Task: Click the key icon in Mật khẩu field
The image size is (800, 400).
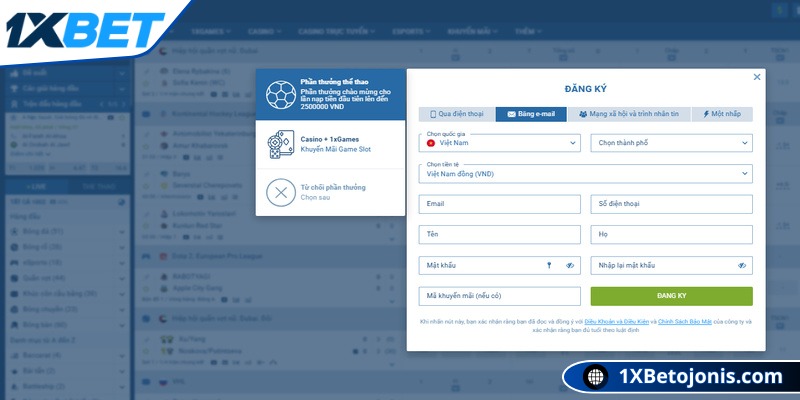Action: (x=549, y=265)
